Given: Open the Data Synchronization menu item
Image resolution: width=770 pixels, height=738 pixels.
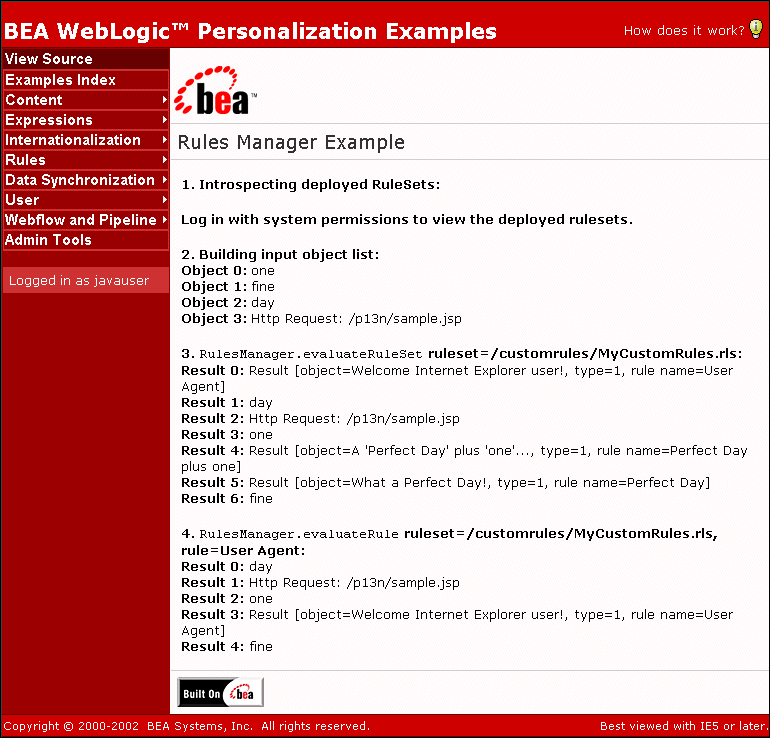Looking at the screenshot, I should click(x=85, y=180).
